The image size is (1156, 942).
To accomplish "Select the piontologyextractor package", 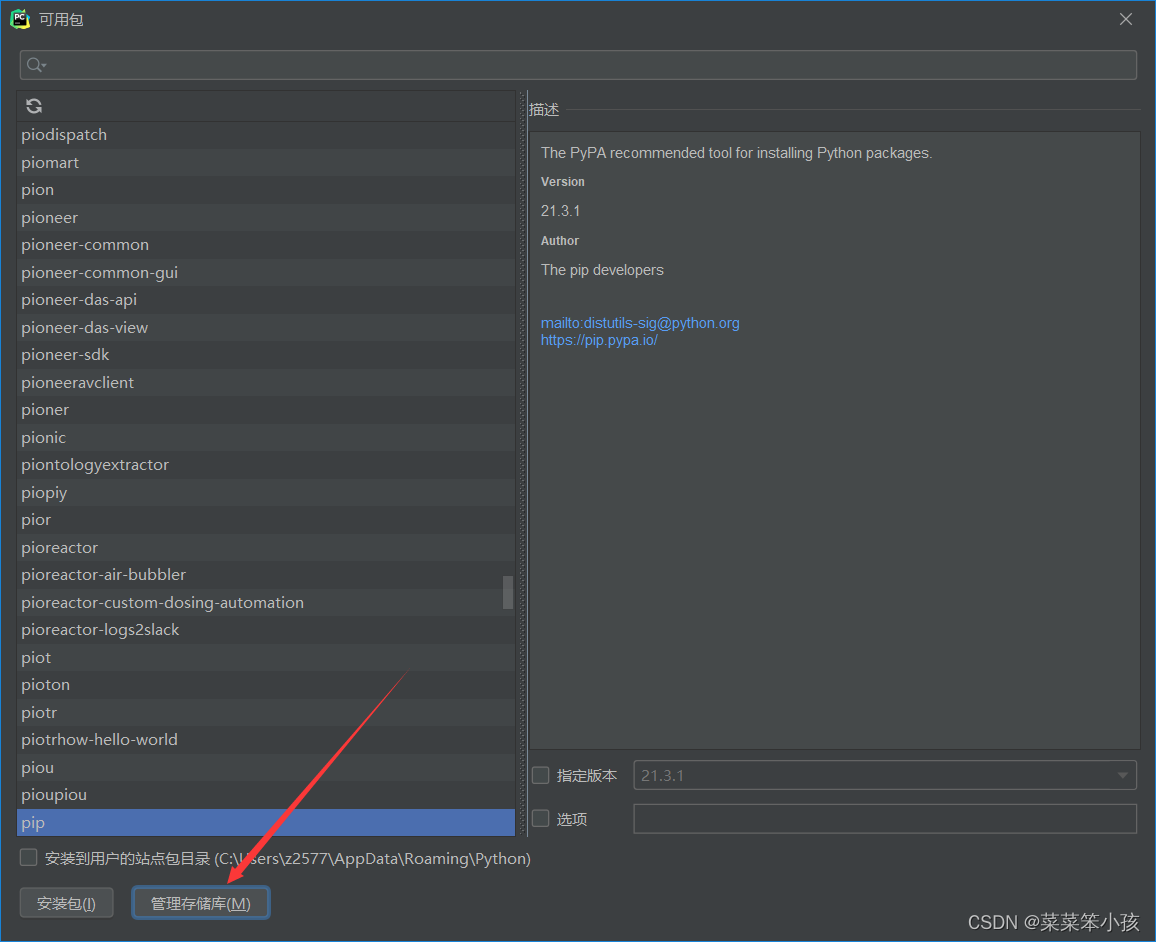I will (265, 465).
